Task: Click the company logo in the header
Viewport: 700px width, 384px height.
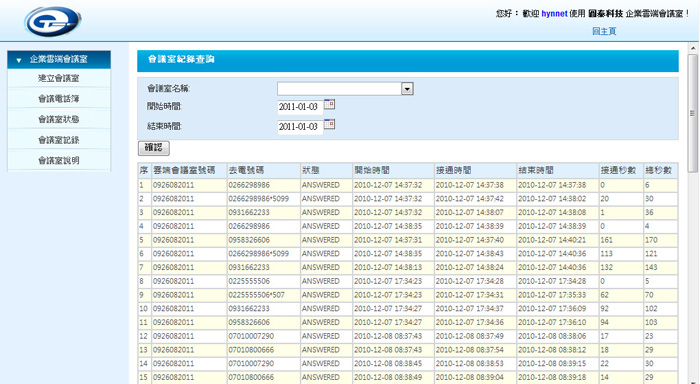Action: pyautogui.click(x=53, y=21)
